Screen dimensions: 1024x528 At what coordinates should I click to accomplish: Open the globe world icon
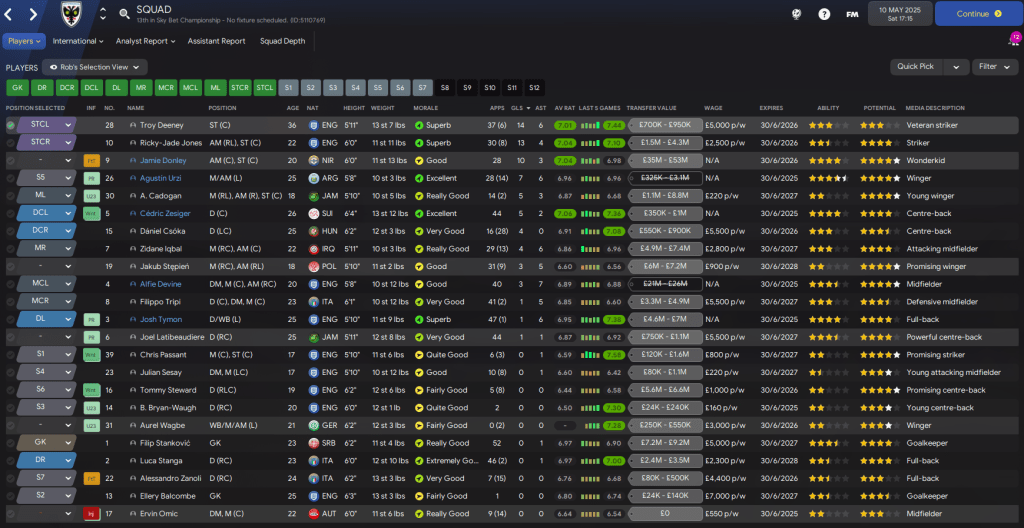[x=796, y=14]
